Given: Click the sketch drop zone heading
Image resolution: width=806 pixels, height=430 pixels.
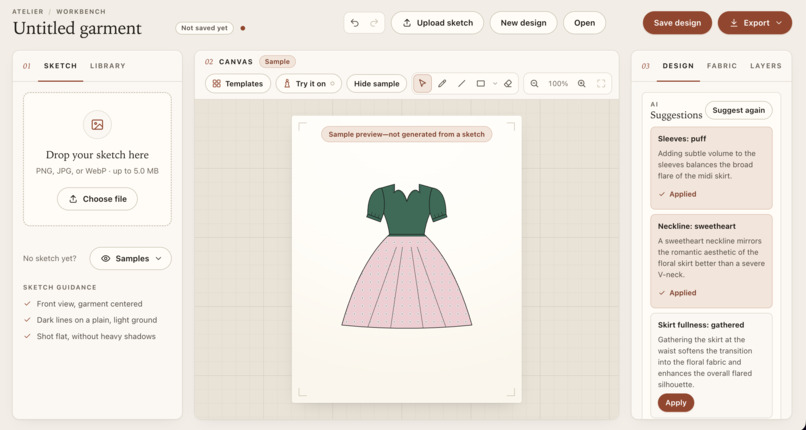Looking at the screenshot, I should click(x=97, y=155).
